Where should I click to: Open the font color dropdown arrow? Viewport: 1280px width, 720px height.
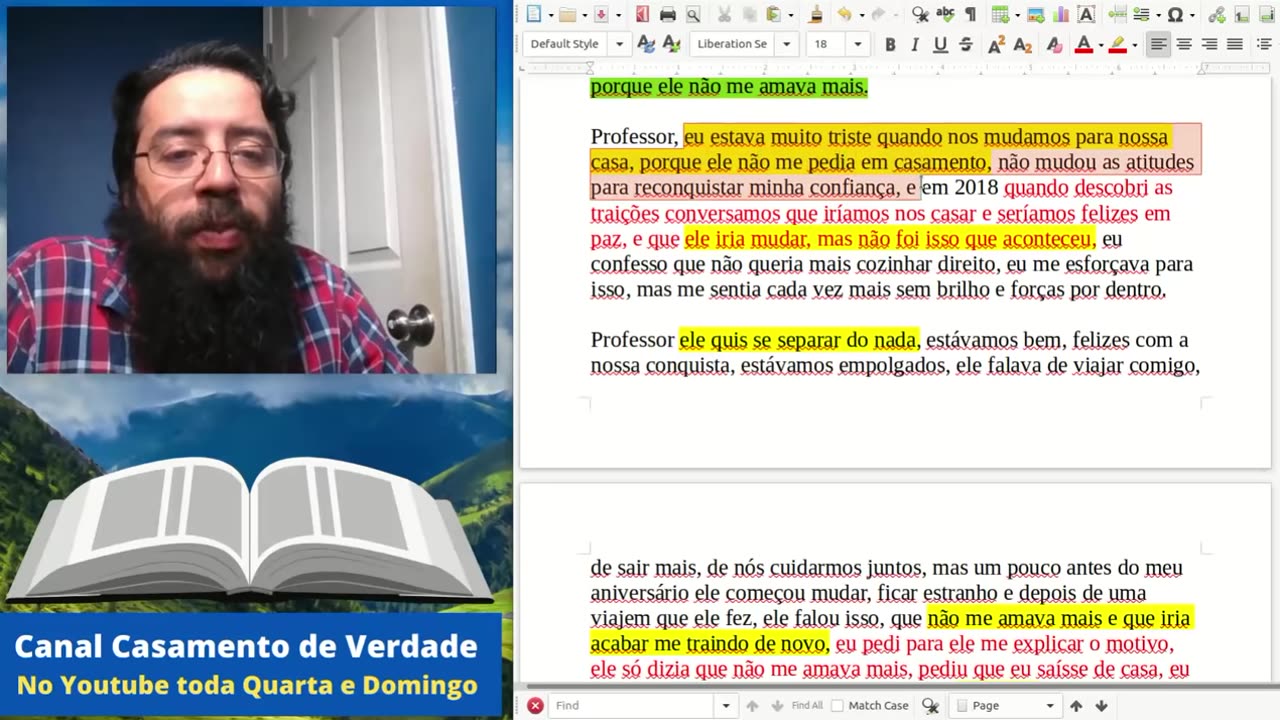1100,44
